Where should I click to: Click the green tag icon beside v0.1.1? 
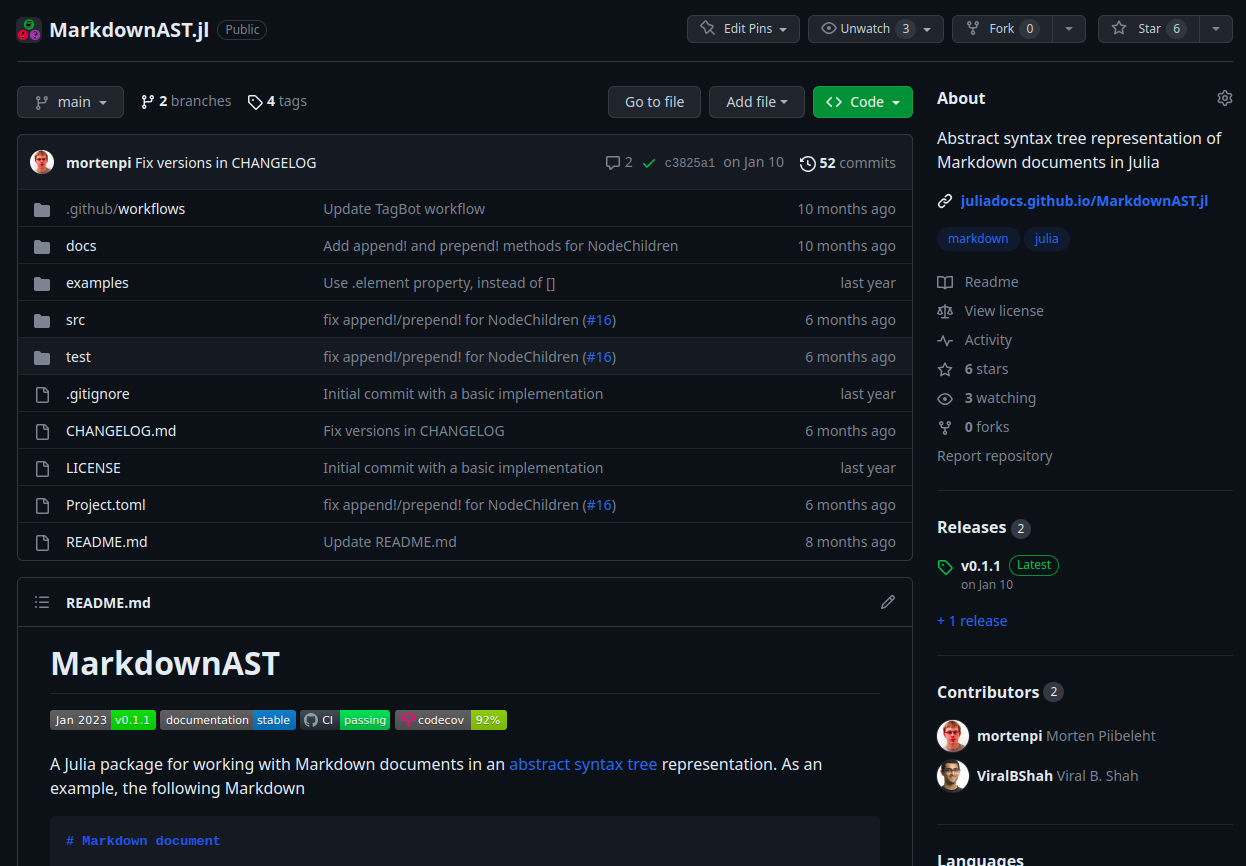(x=945, y=567)
